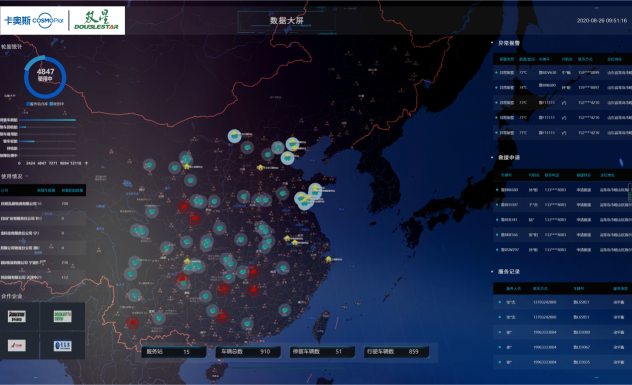
Task: Toggle the dark blue legend entry below donut
Action: point(37,104)
